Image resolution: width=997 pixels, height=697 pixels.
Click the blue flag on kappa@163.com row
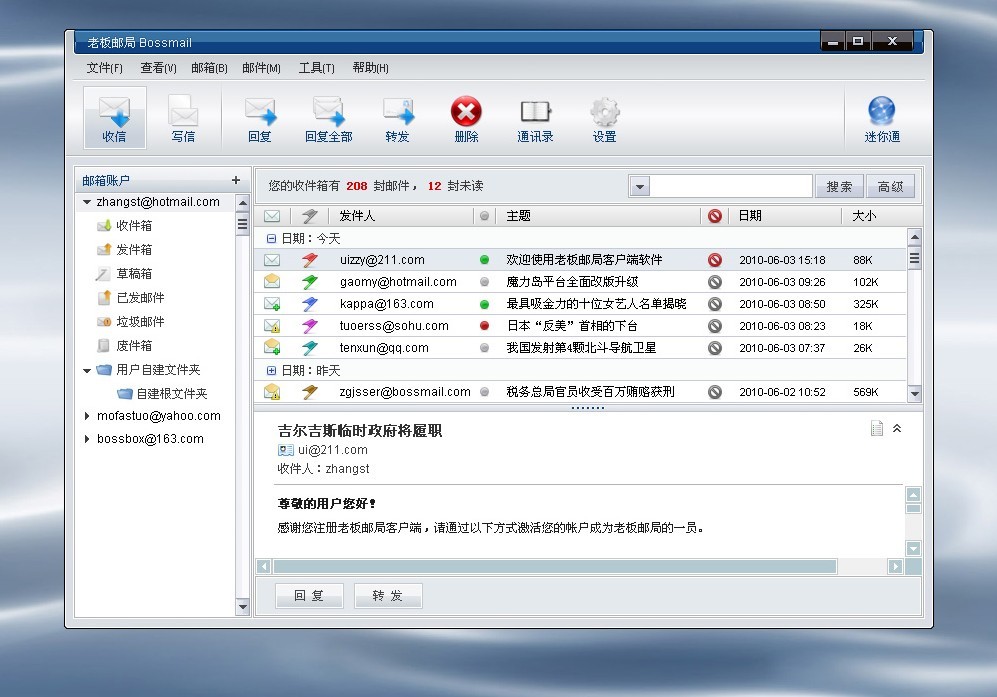(x=310, y=304)
